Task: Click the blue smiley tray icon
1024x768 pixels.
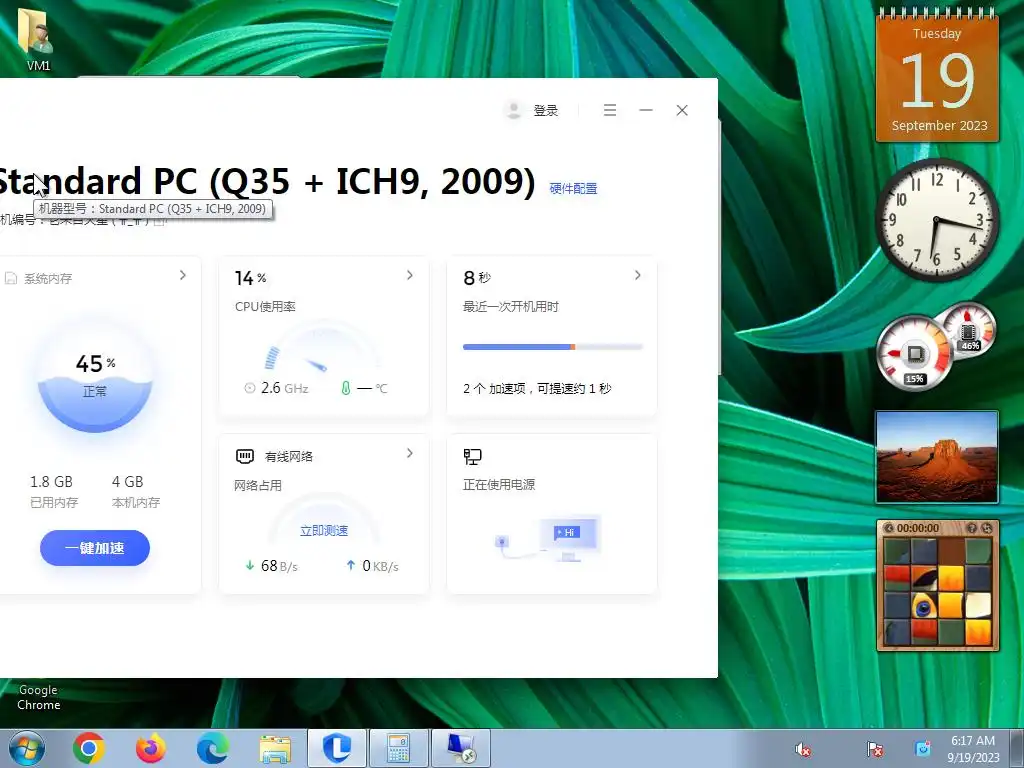Action: [x=922, y=749]
